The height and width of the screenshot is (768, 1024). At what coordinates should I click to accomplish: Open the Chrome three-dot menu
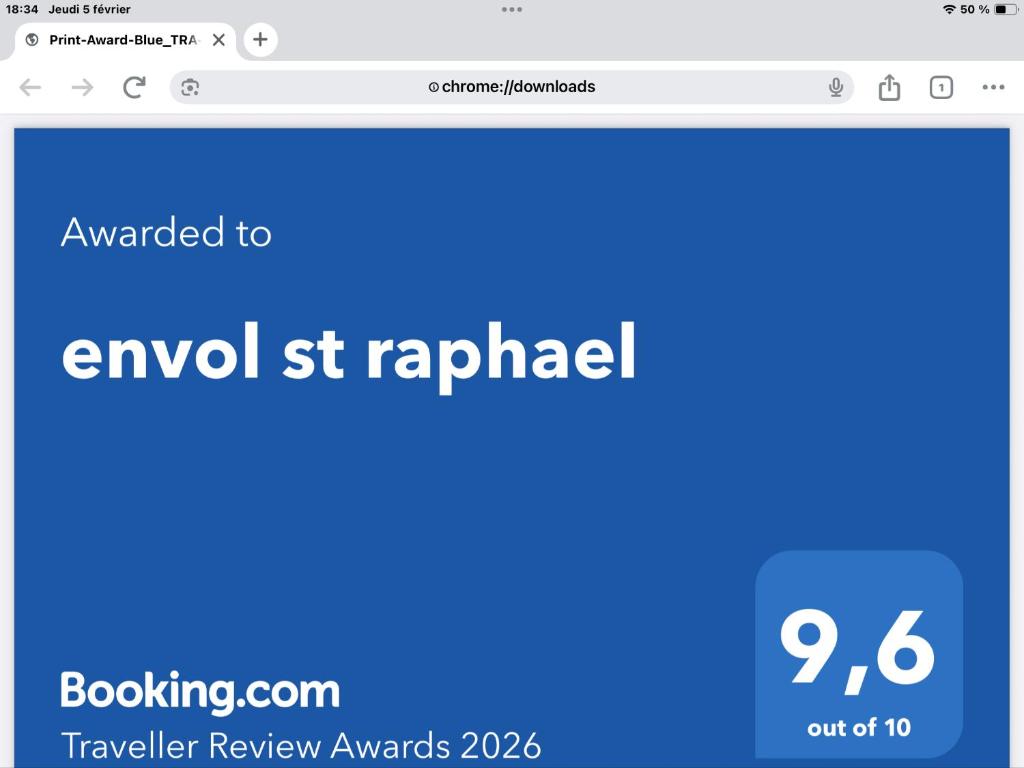(x=993, y=87)
